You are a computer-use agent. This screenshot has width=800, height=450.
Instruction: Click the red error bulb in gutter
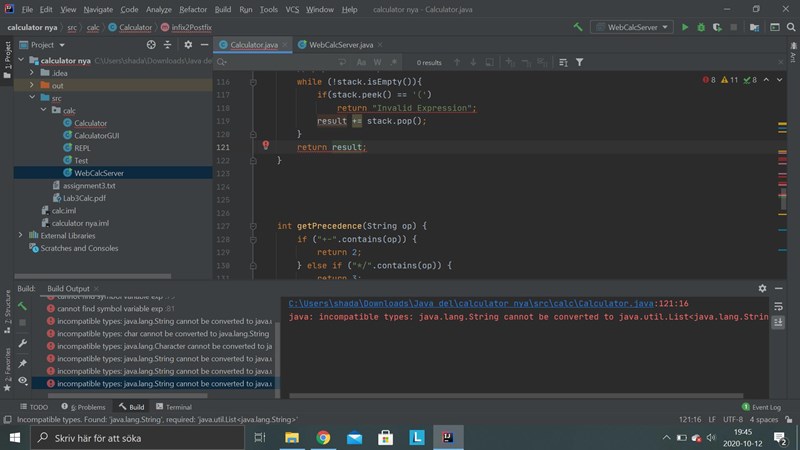click(x=266, y=146)
